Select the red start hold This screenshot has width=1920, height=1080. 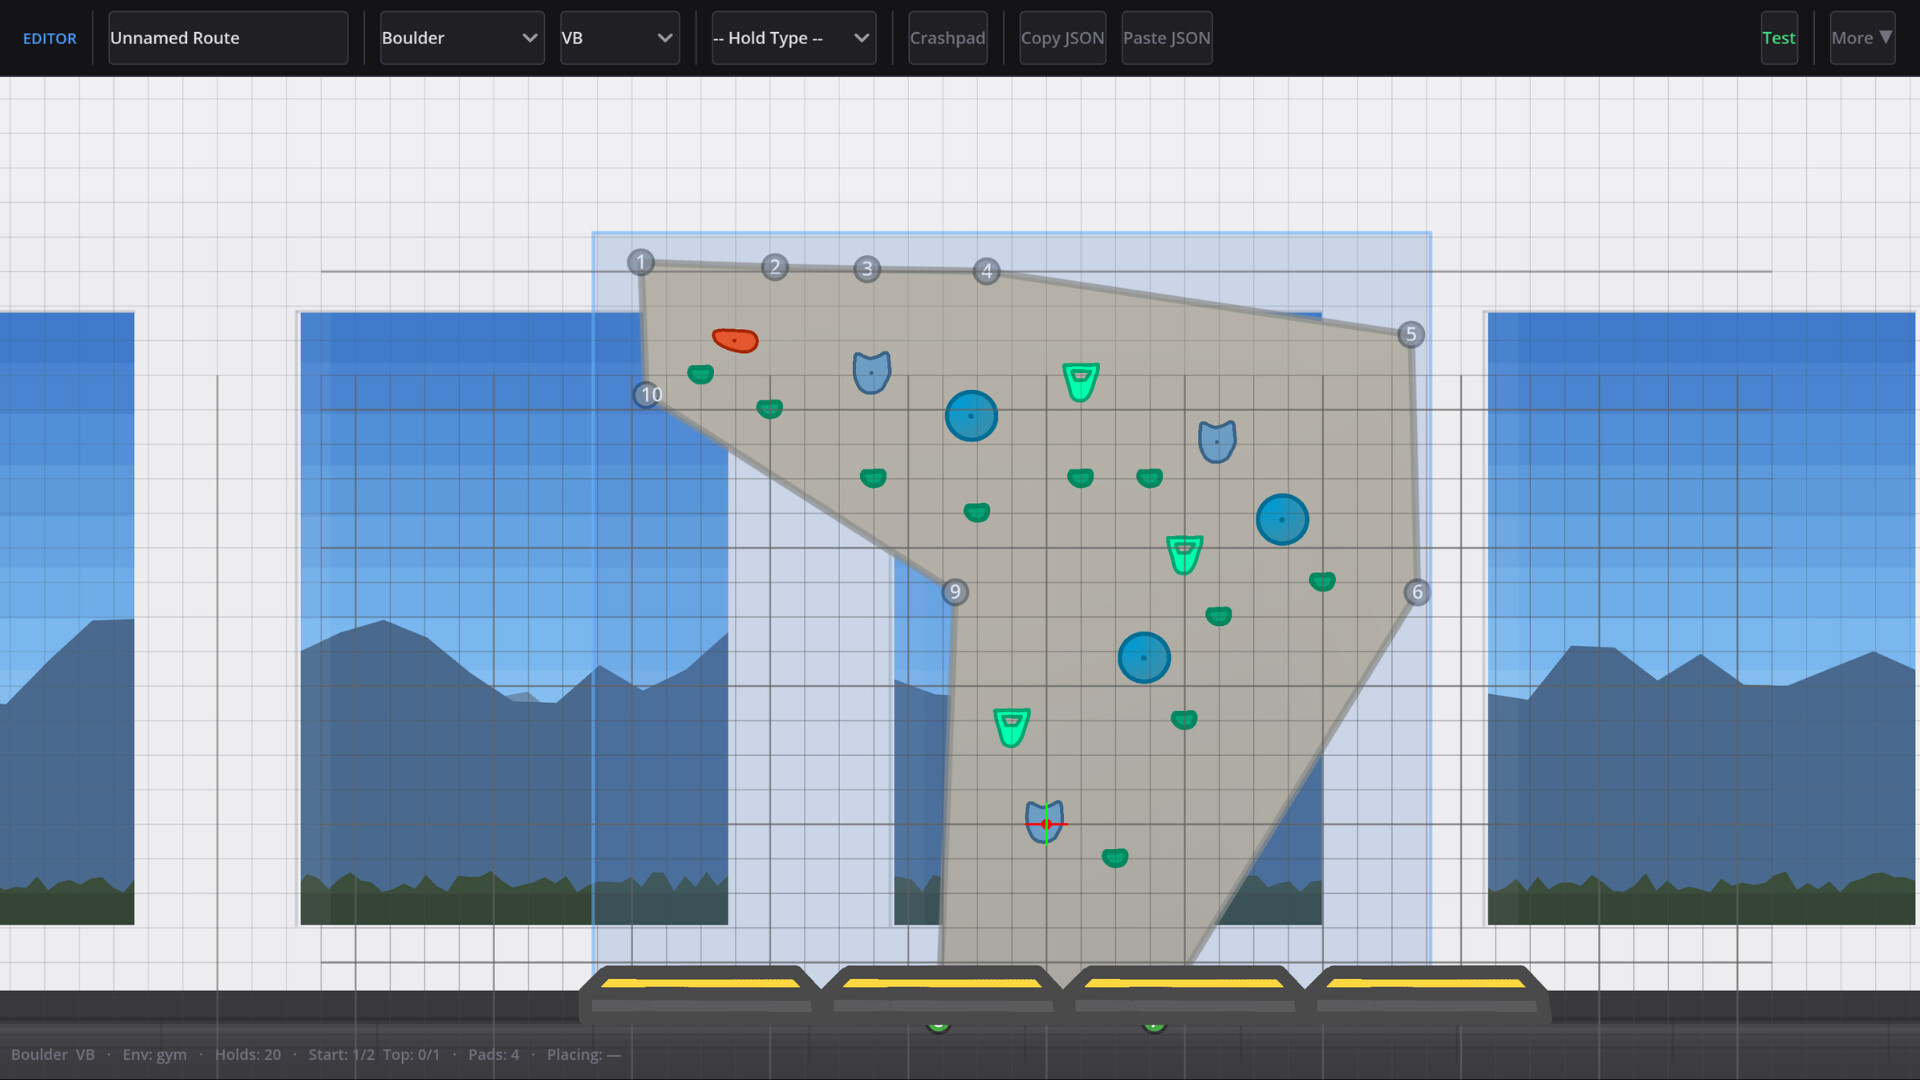pyautogui.click(x=735, y=340)
